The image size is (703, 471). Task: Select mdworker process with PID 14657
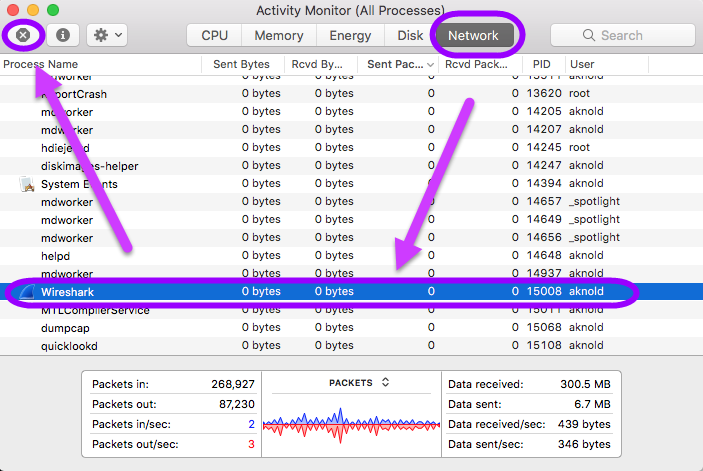[352, 202]
